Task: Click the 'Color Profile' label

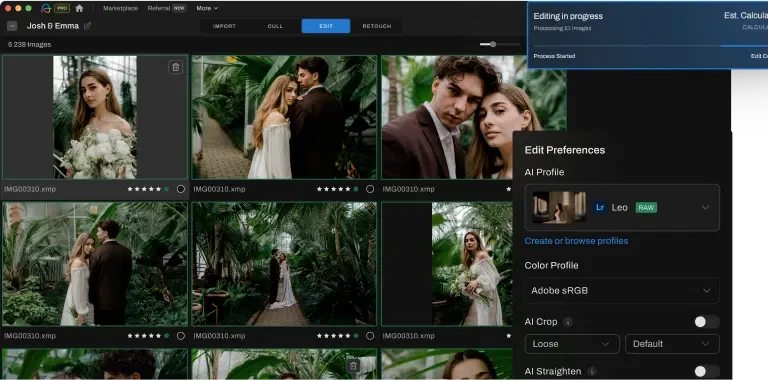Action: pos(551,265)
